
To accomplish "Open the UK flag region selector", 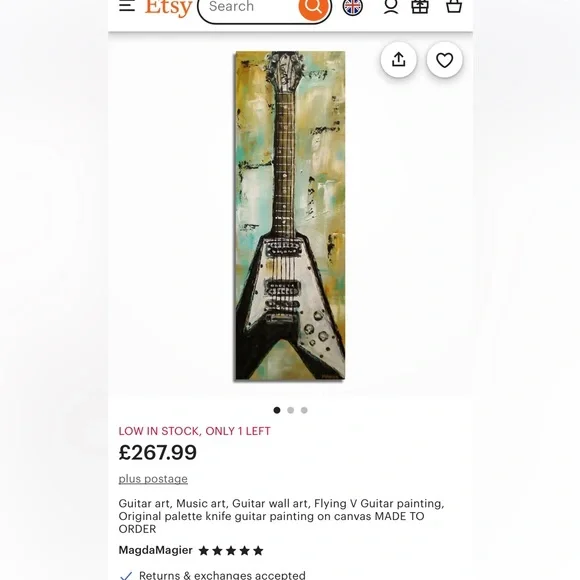I will (x=353, y=7).
